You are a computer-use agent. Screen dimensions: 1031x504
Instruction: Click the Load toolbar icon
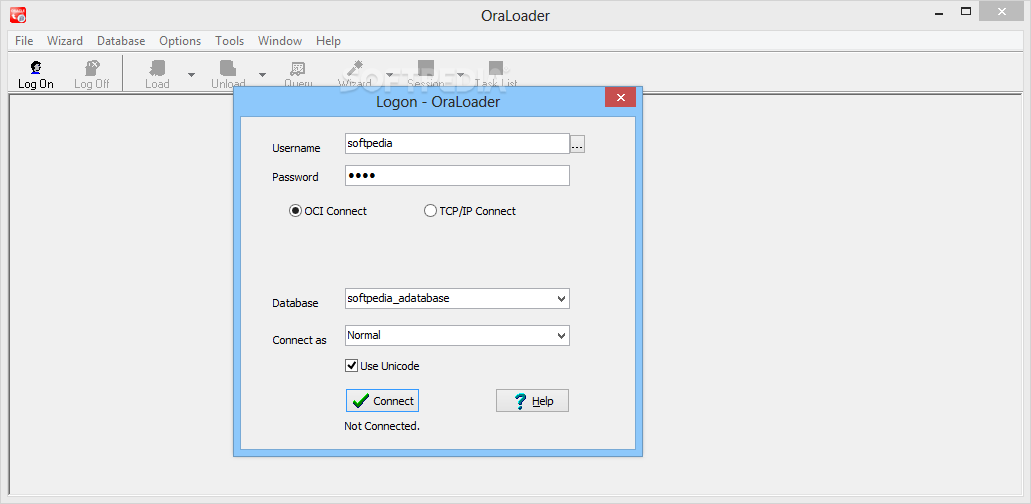tap(157, 74)
